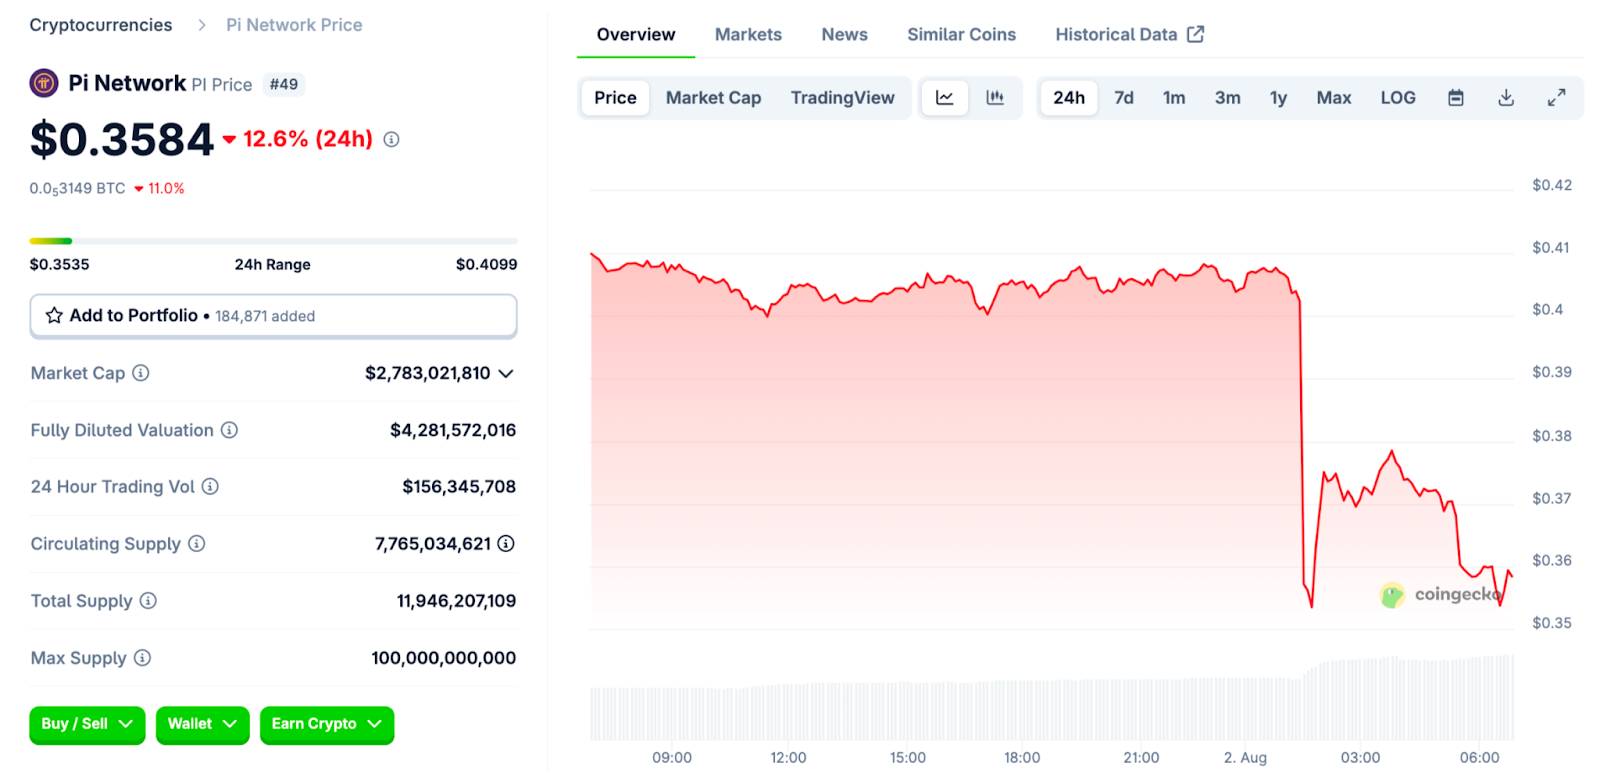Select the Market Cap chart toggle
This screenshot has width=1600, height=770.
(x=713, y=98)
